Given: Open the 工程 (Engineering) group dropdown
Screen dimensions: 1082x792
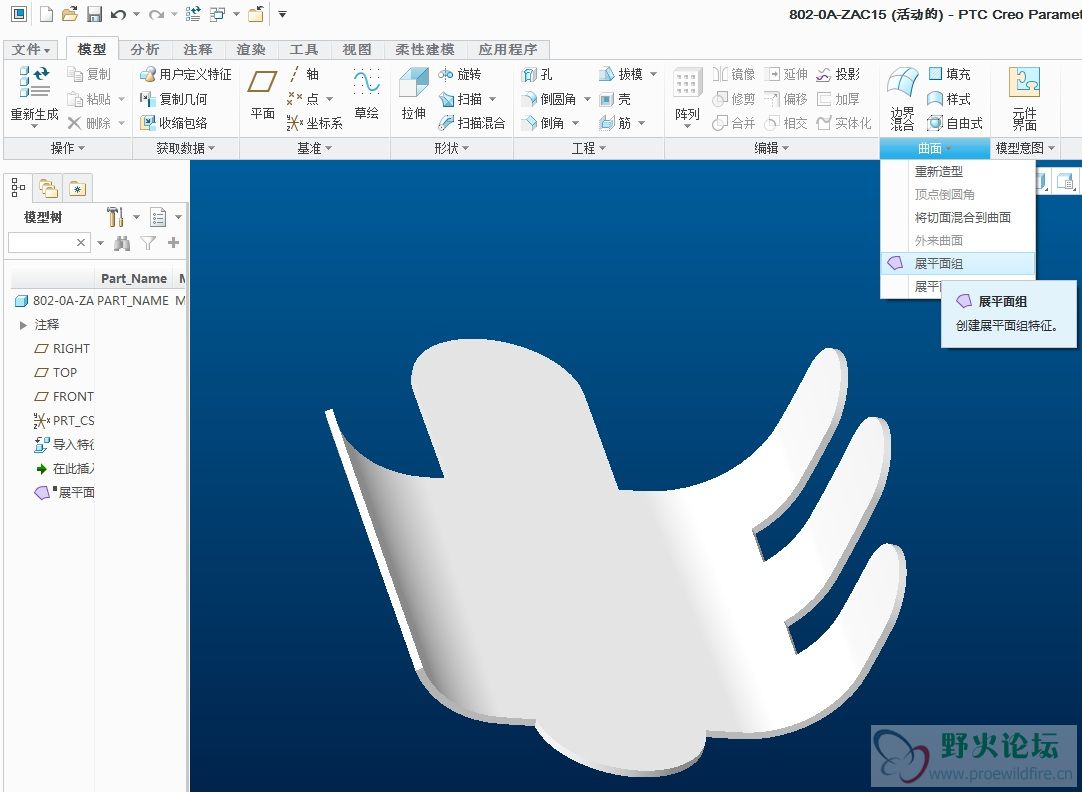Looking at the screenshot, I should tap(589, 148).
